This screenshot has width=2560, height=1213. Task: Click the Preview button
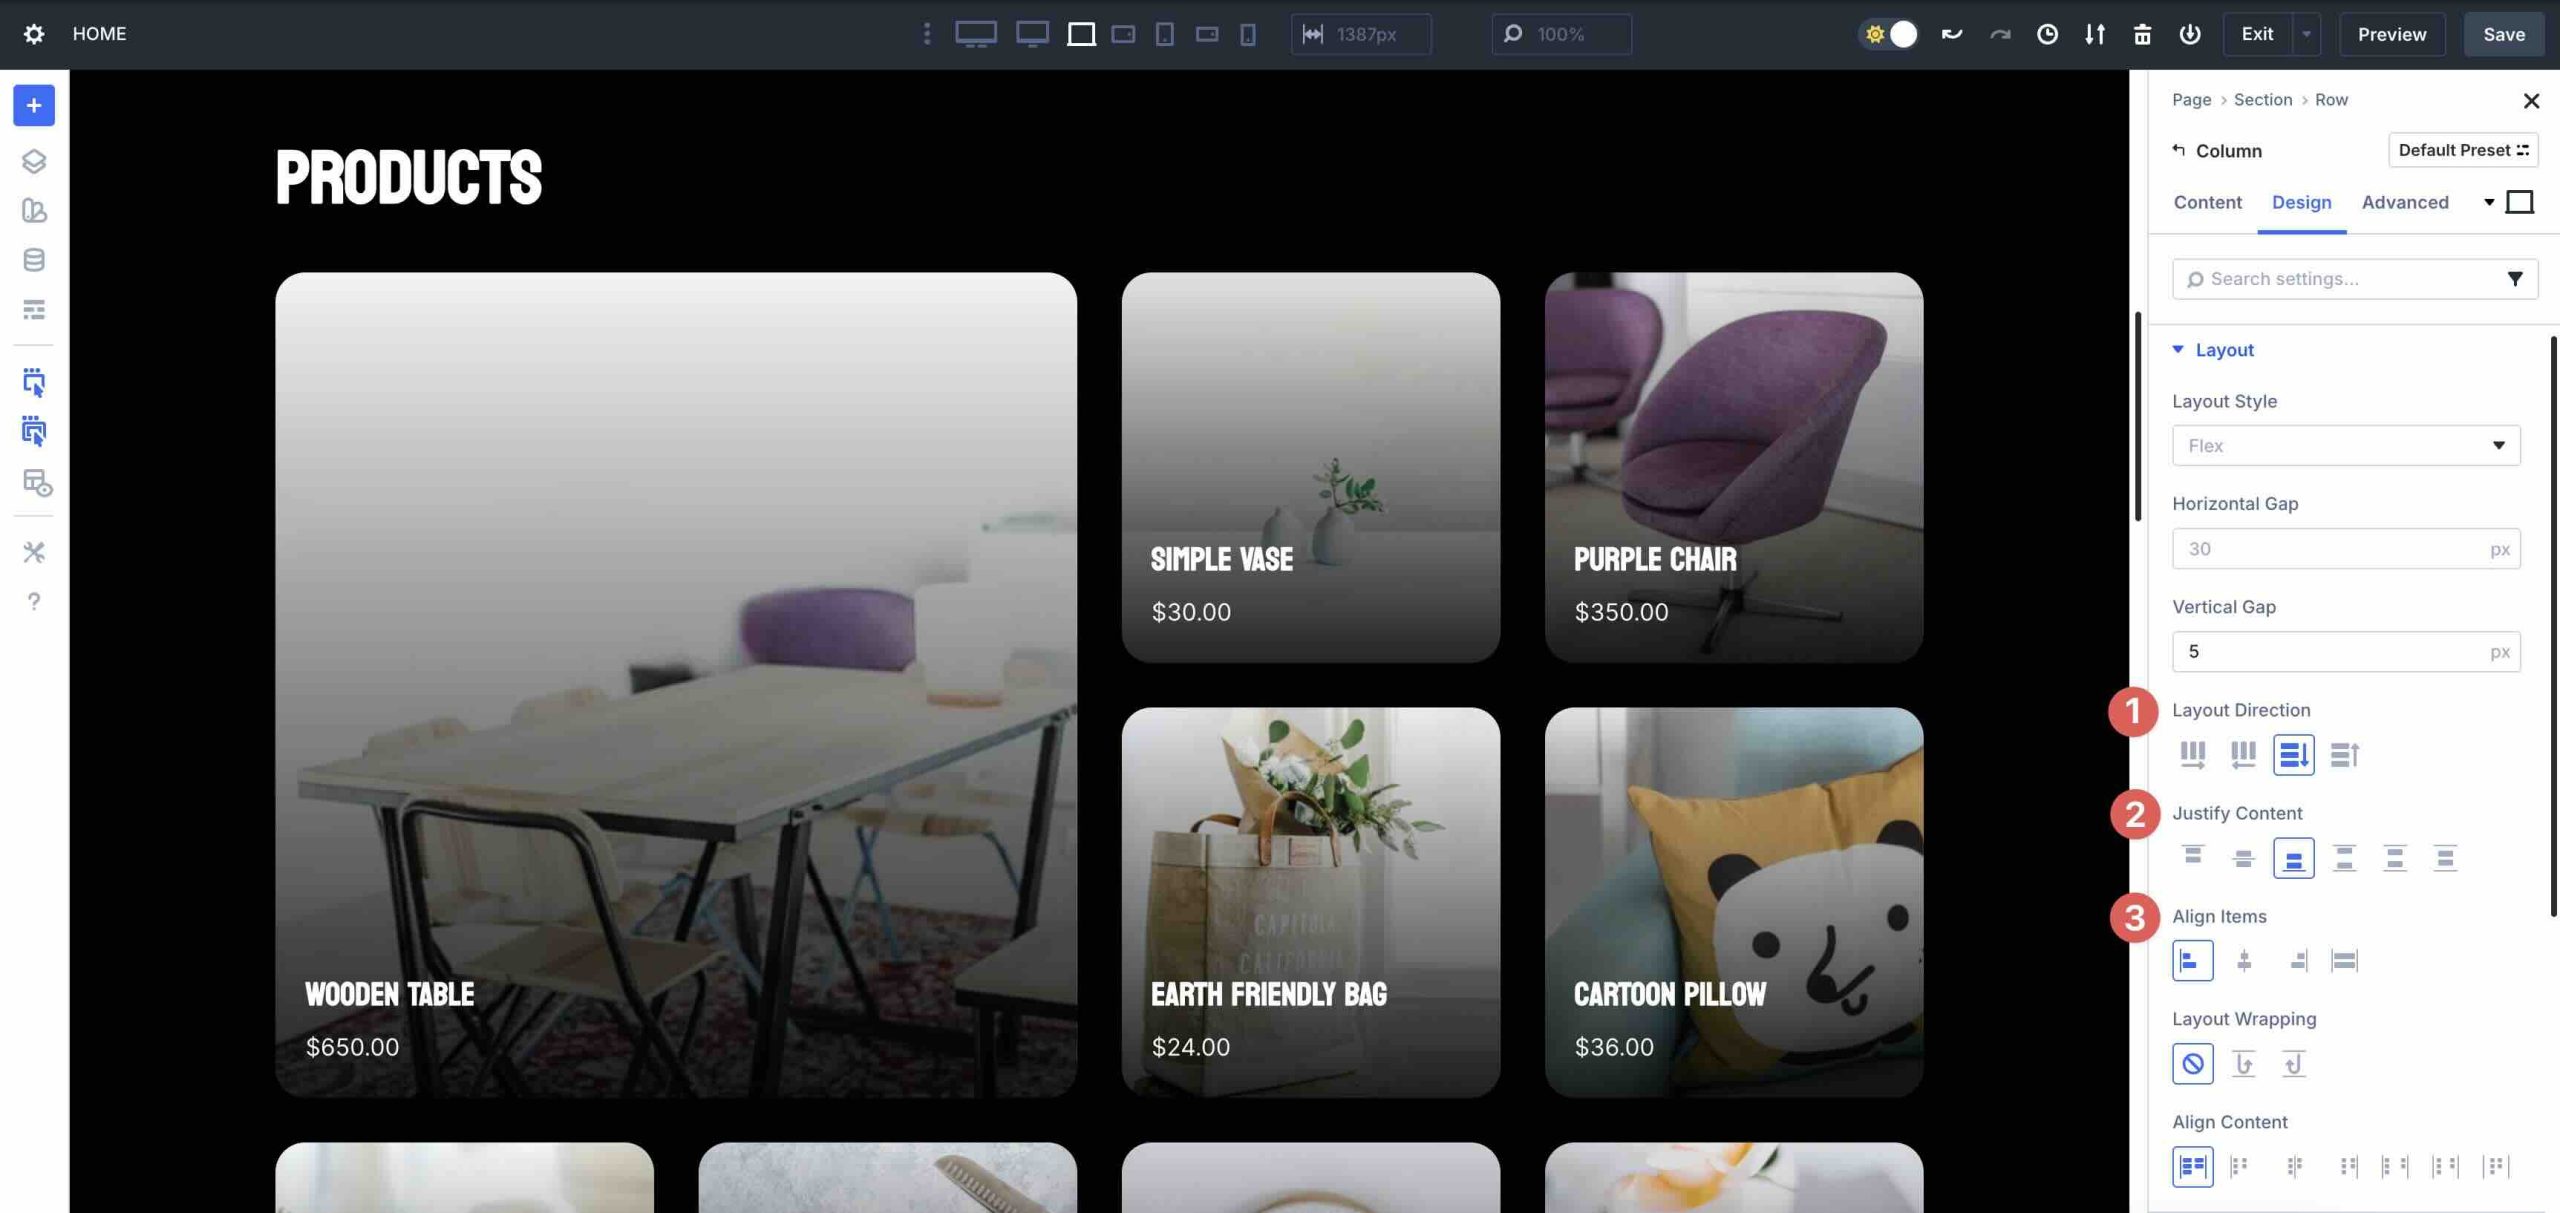(x=2392, y=33)
